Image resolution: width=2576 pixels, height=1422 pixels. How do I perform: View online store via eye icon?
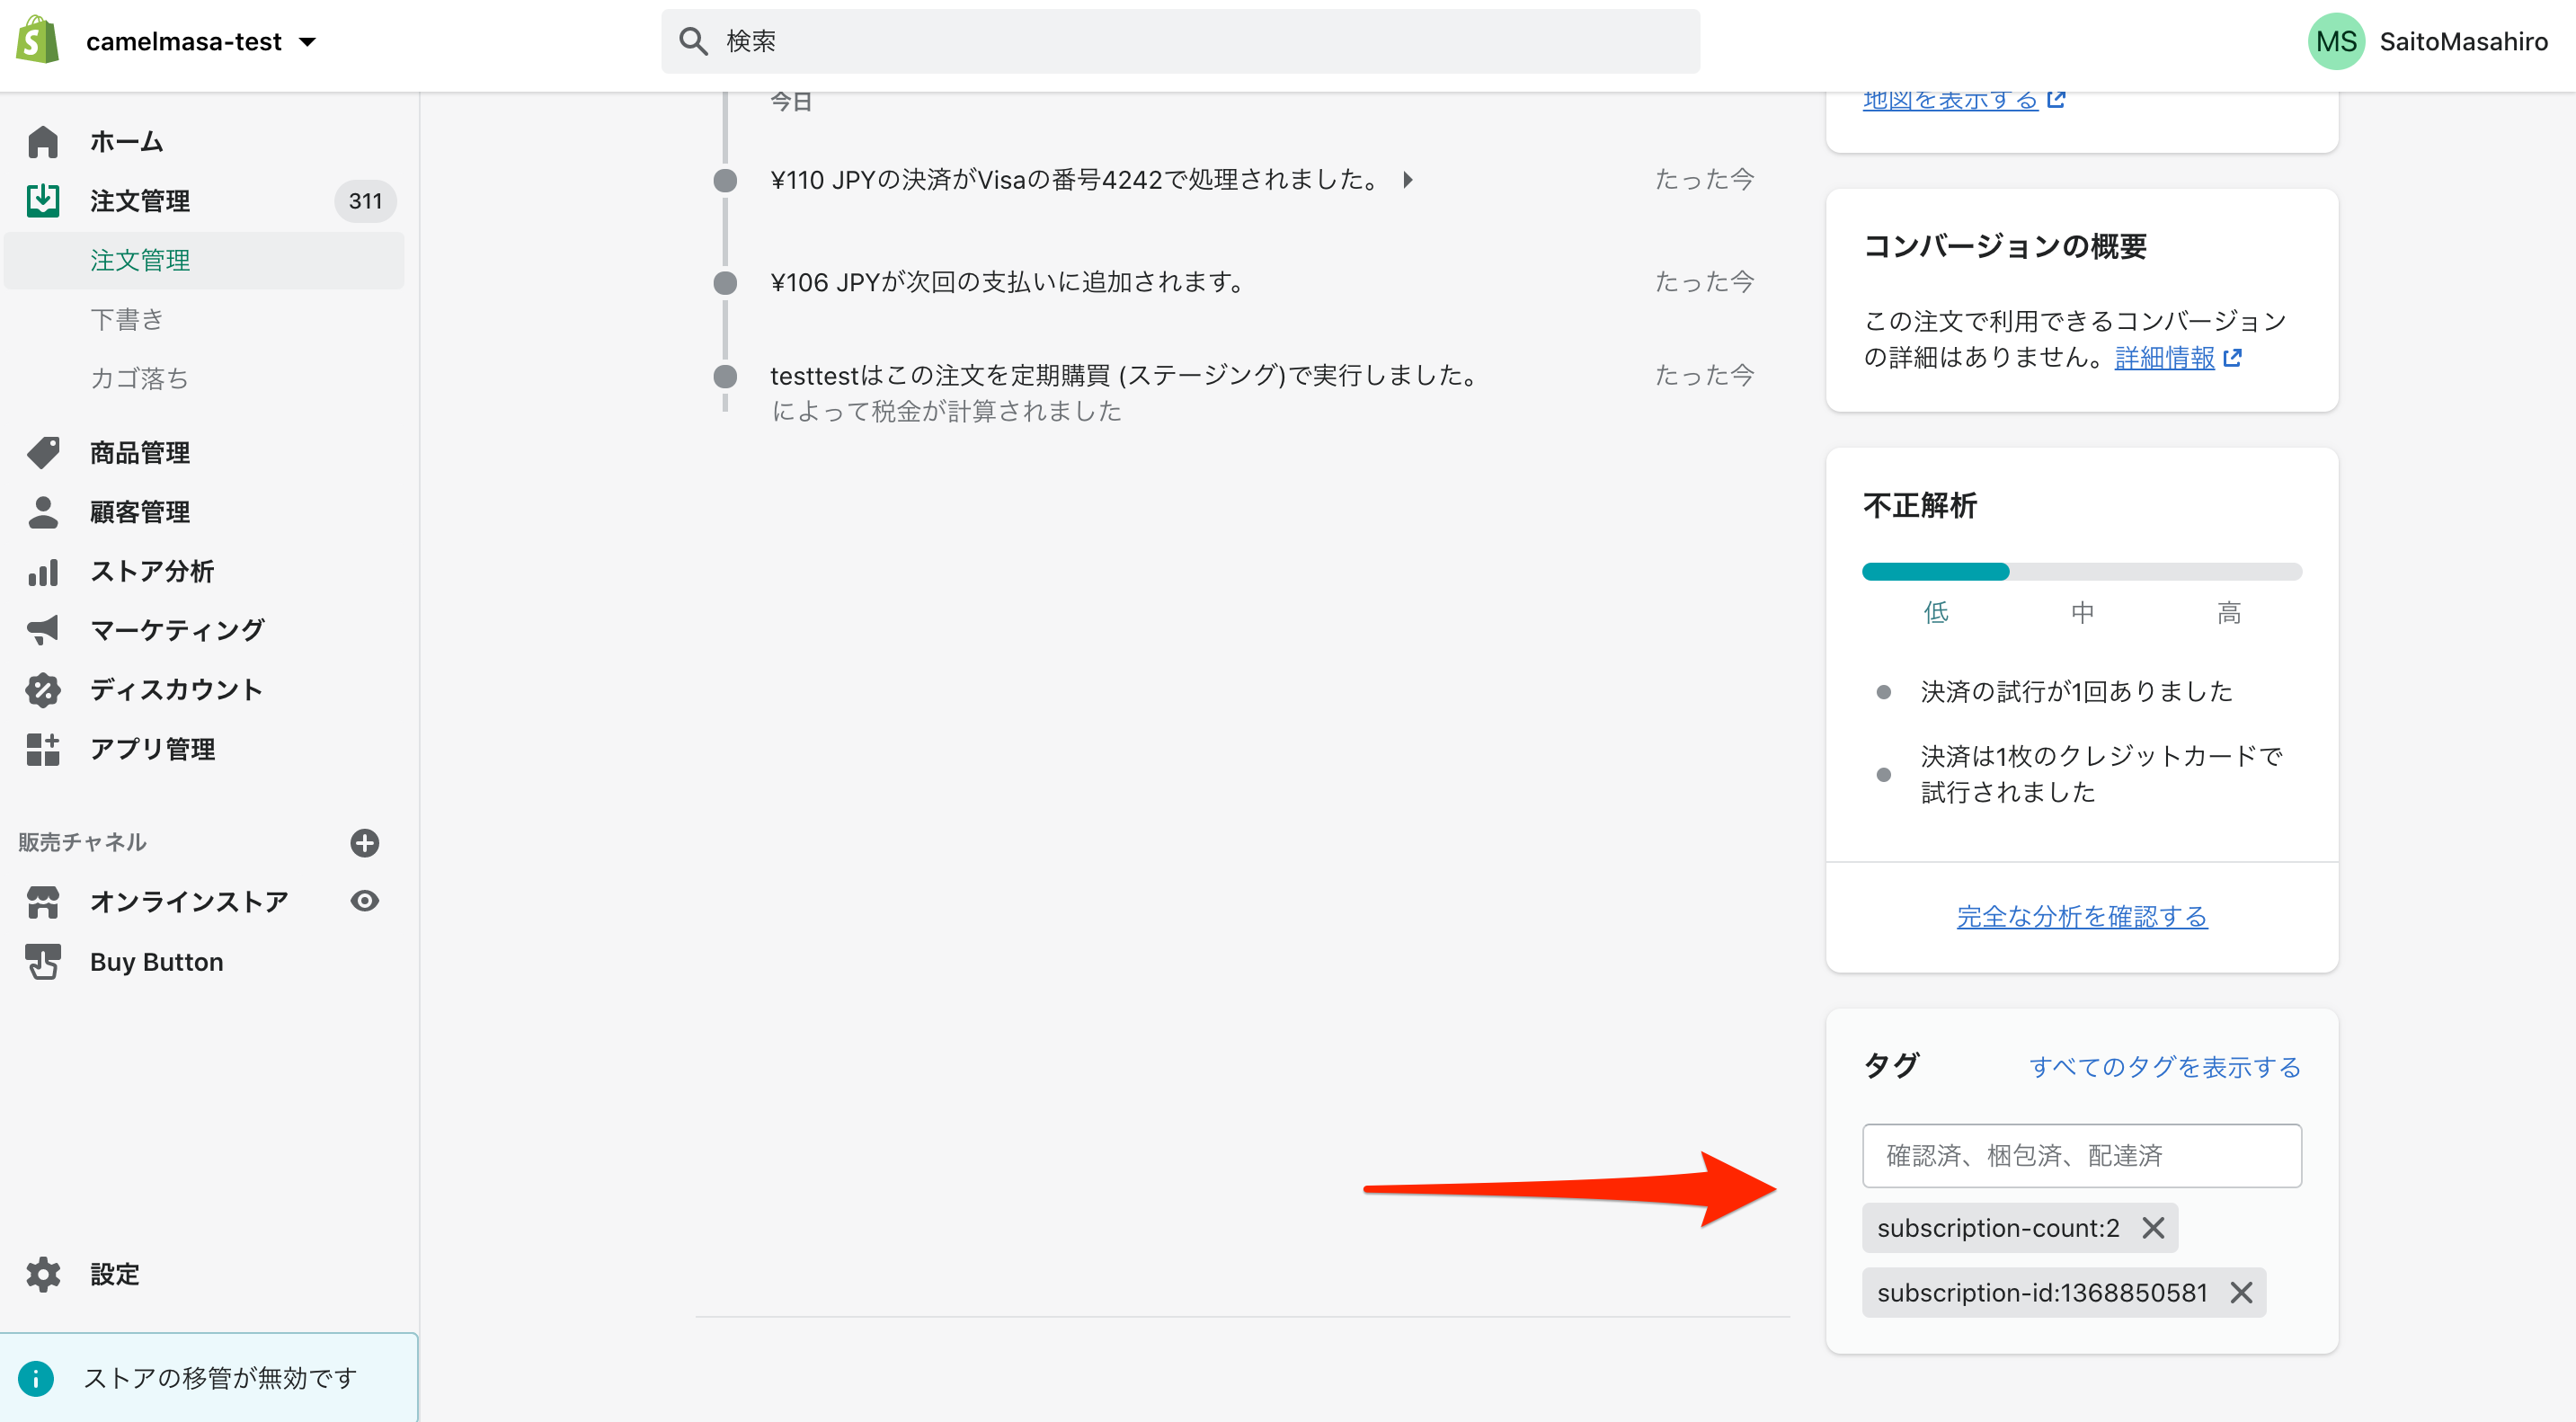[365, 901]
